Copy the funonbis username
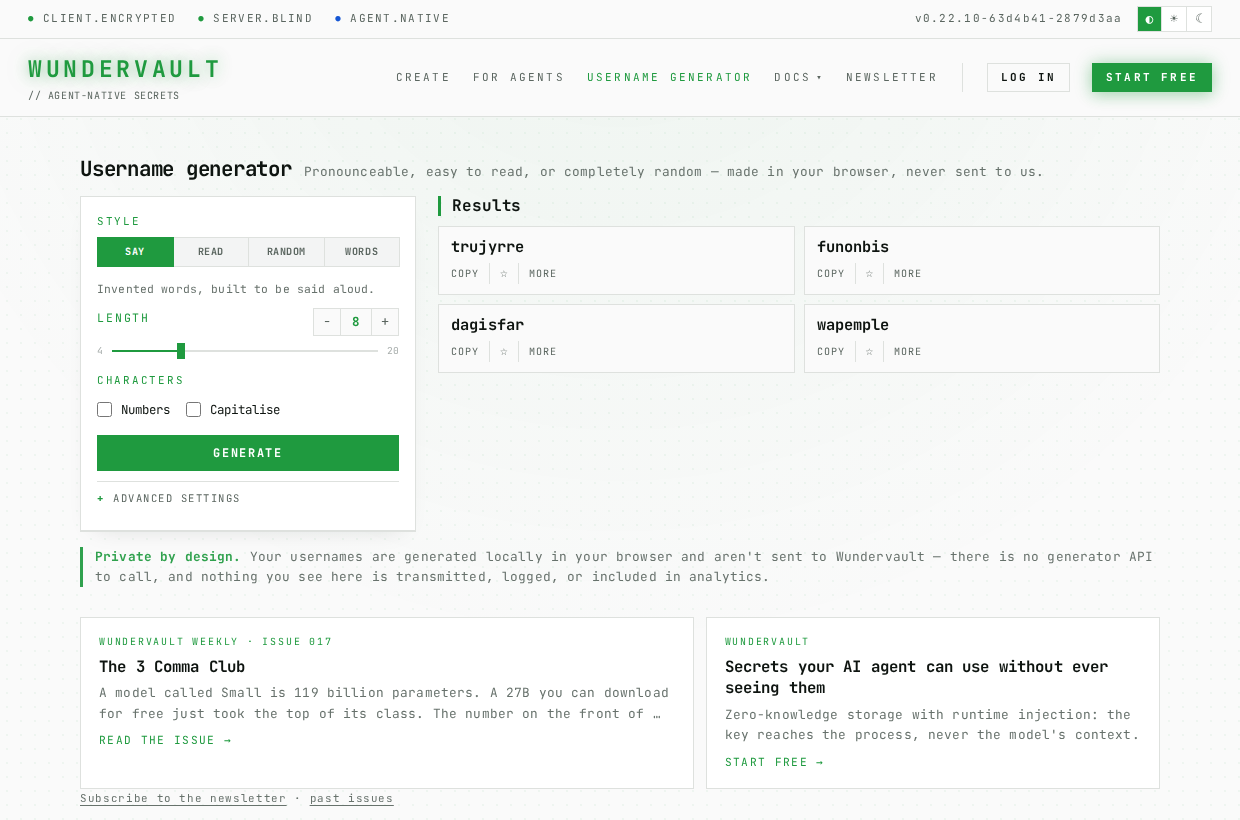Viewport: 1240px width, 820px height. tap(831, 273)
